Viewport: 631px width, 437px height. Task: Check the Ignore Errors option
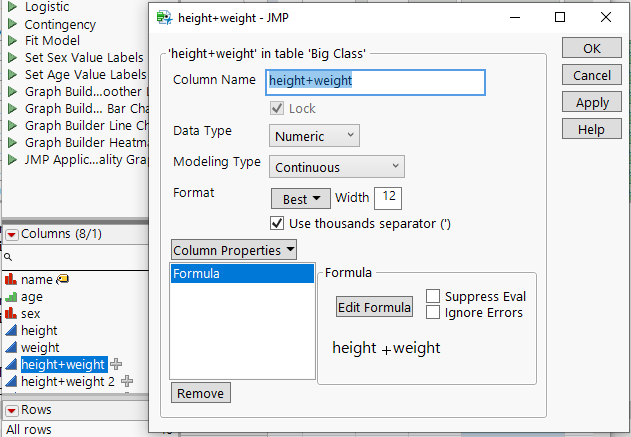433,312
